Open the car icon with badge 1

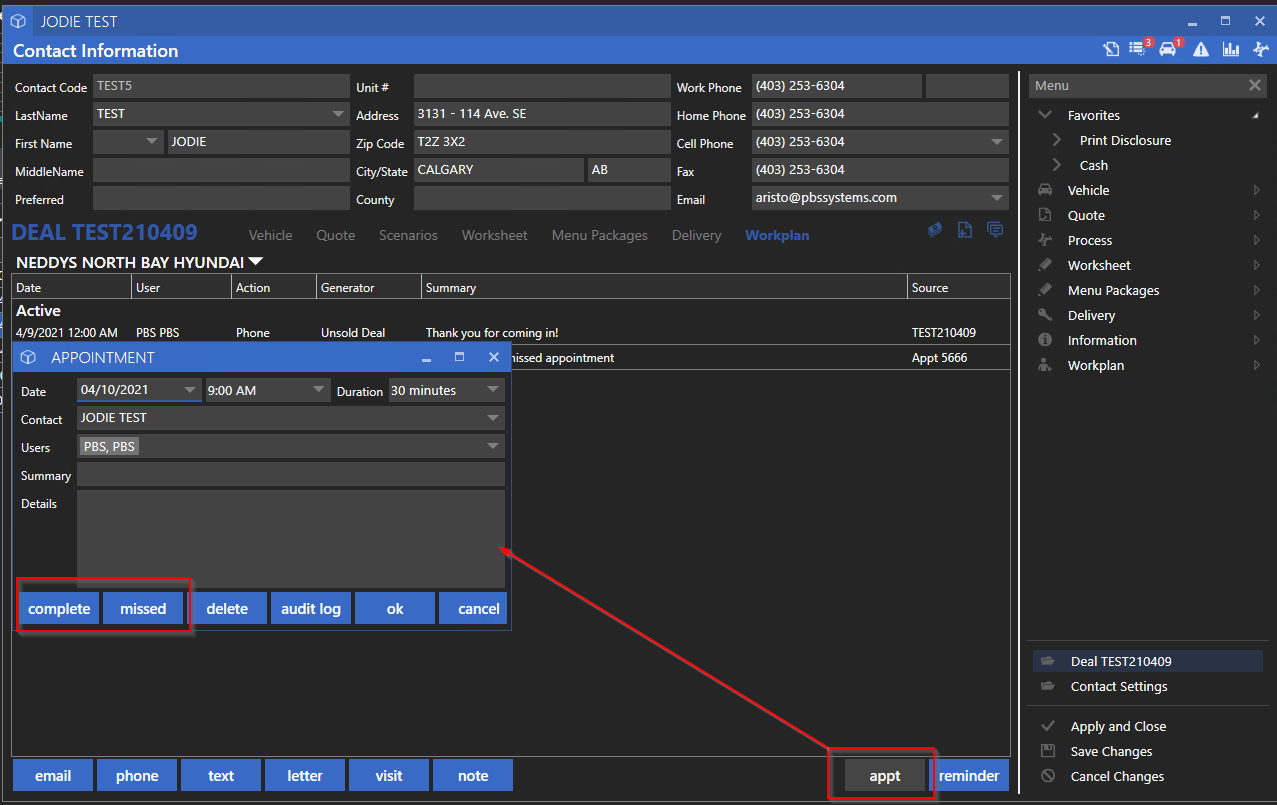click(1169, 48)
